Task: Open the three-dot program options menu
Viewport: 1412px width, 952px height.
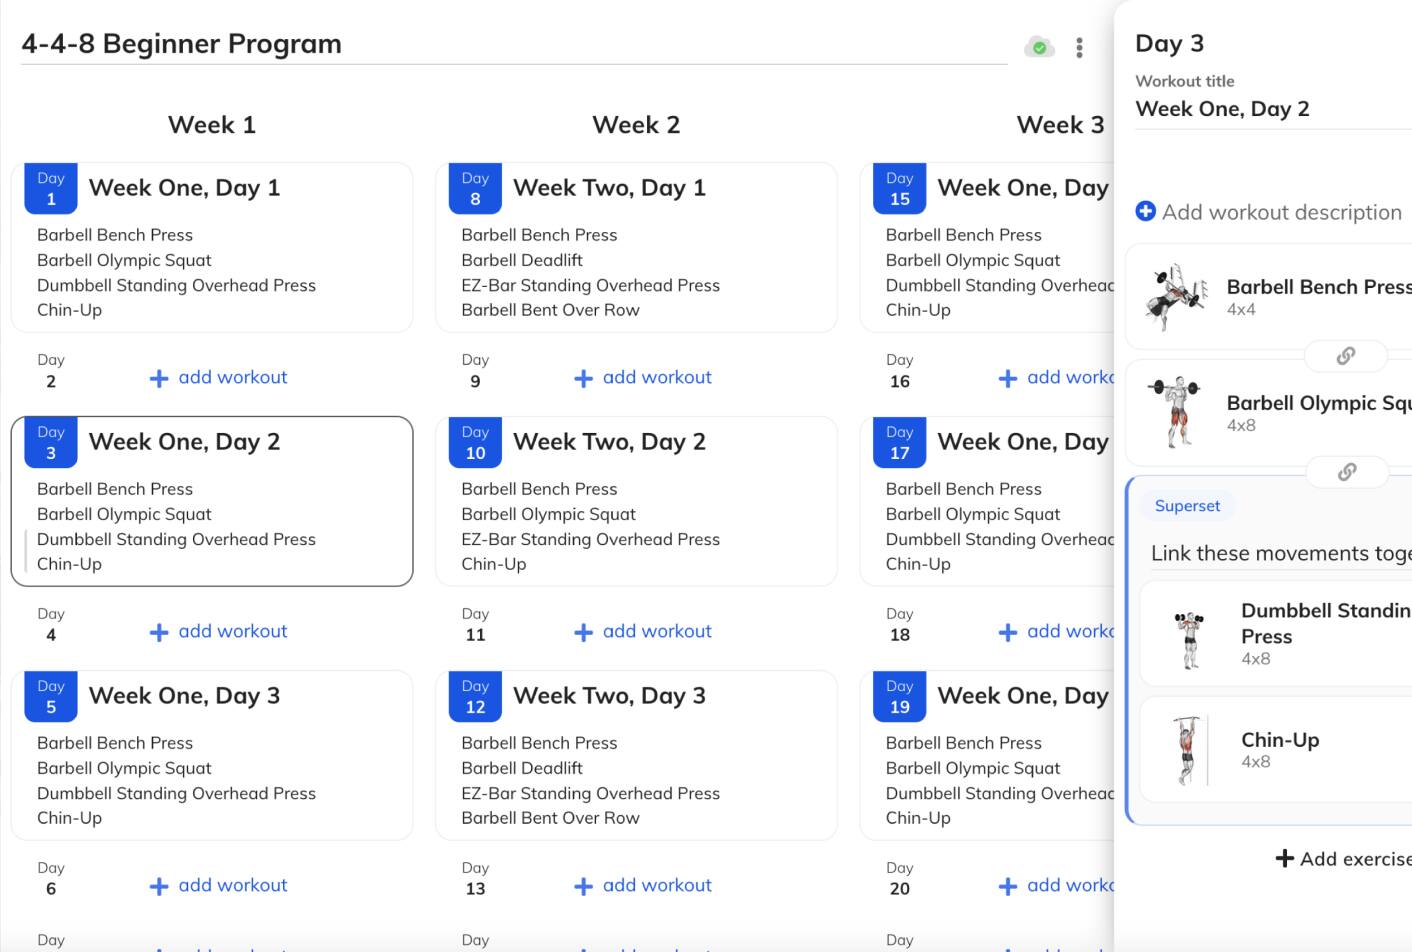Action: click(1079, 47)
